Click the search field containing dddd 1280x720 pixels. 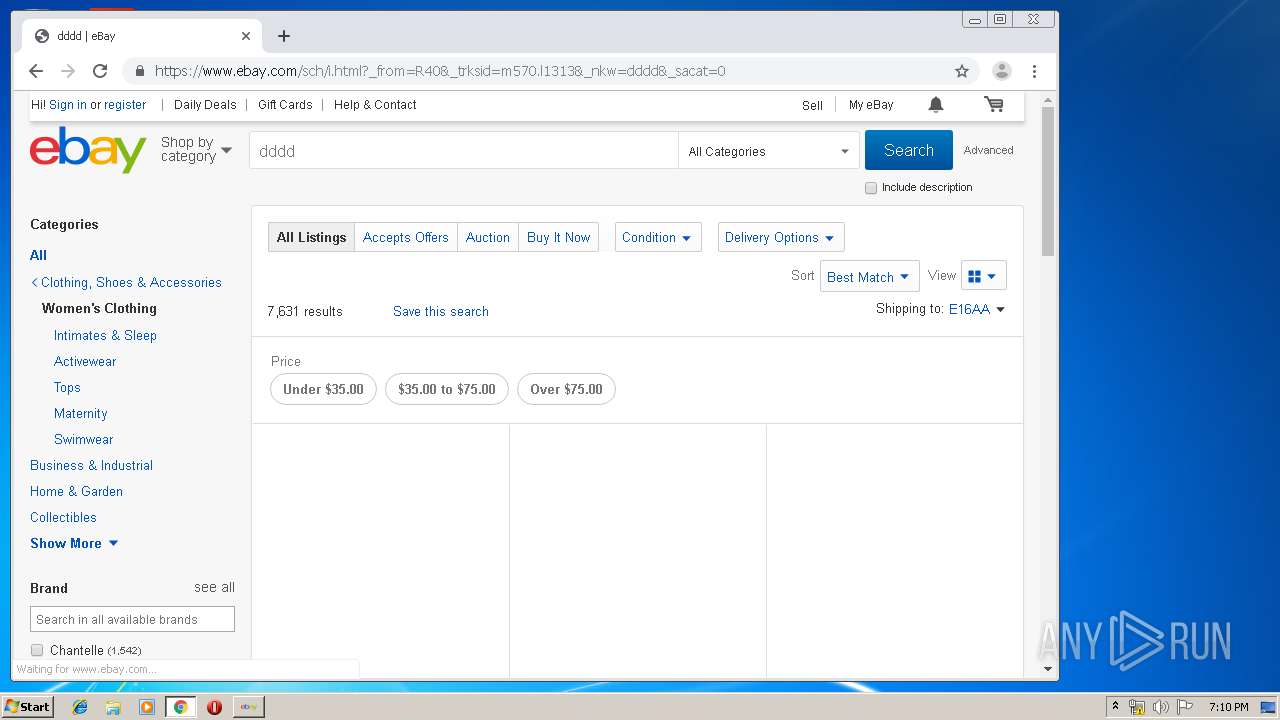tap(464, 151)
